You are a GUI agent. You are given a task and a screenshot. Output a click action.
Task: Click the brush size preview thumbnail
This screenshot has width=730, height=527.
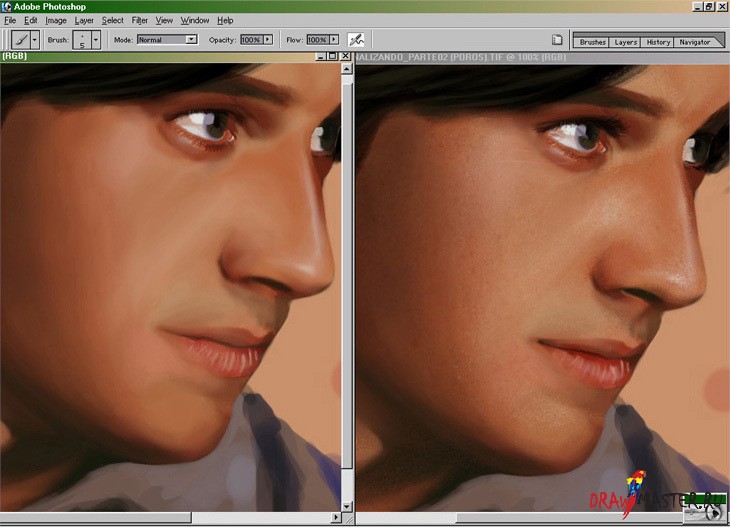tap(82, 40)
